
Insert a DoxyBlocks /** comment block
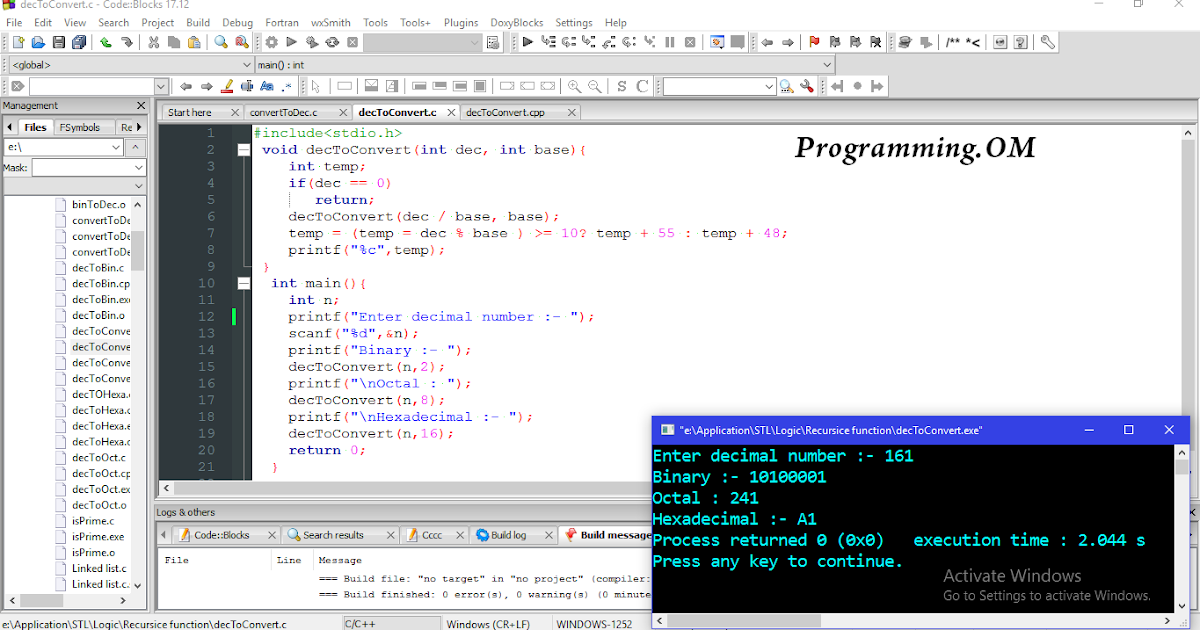click(952, 42)
